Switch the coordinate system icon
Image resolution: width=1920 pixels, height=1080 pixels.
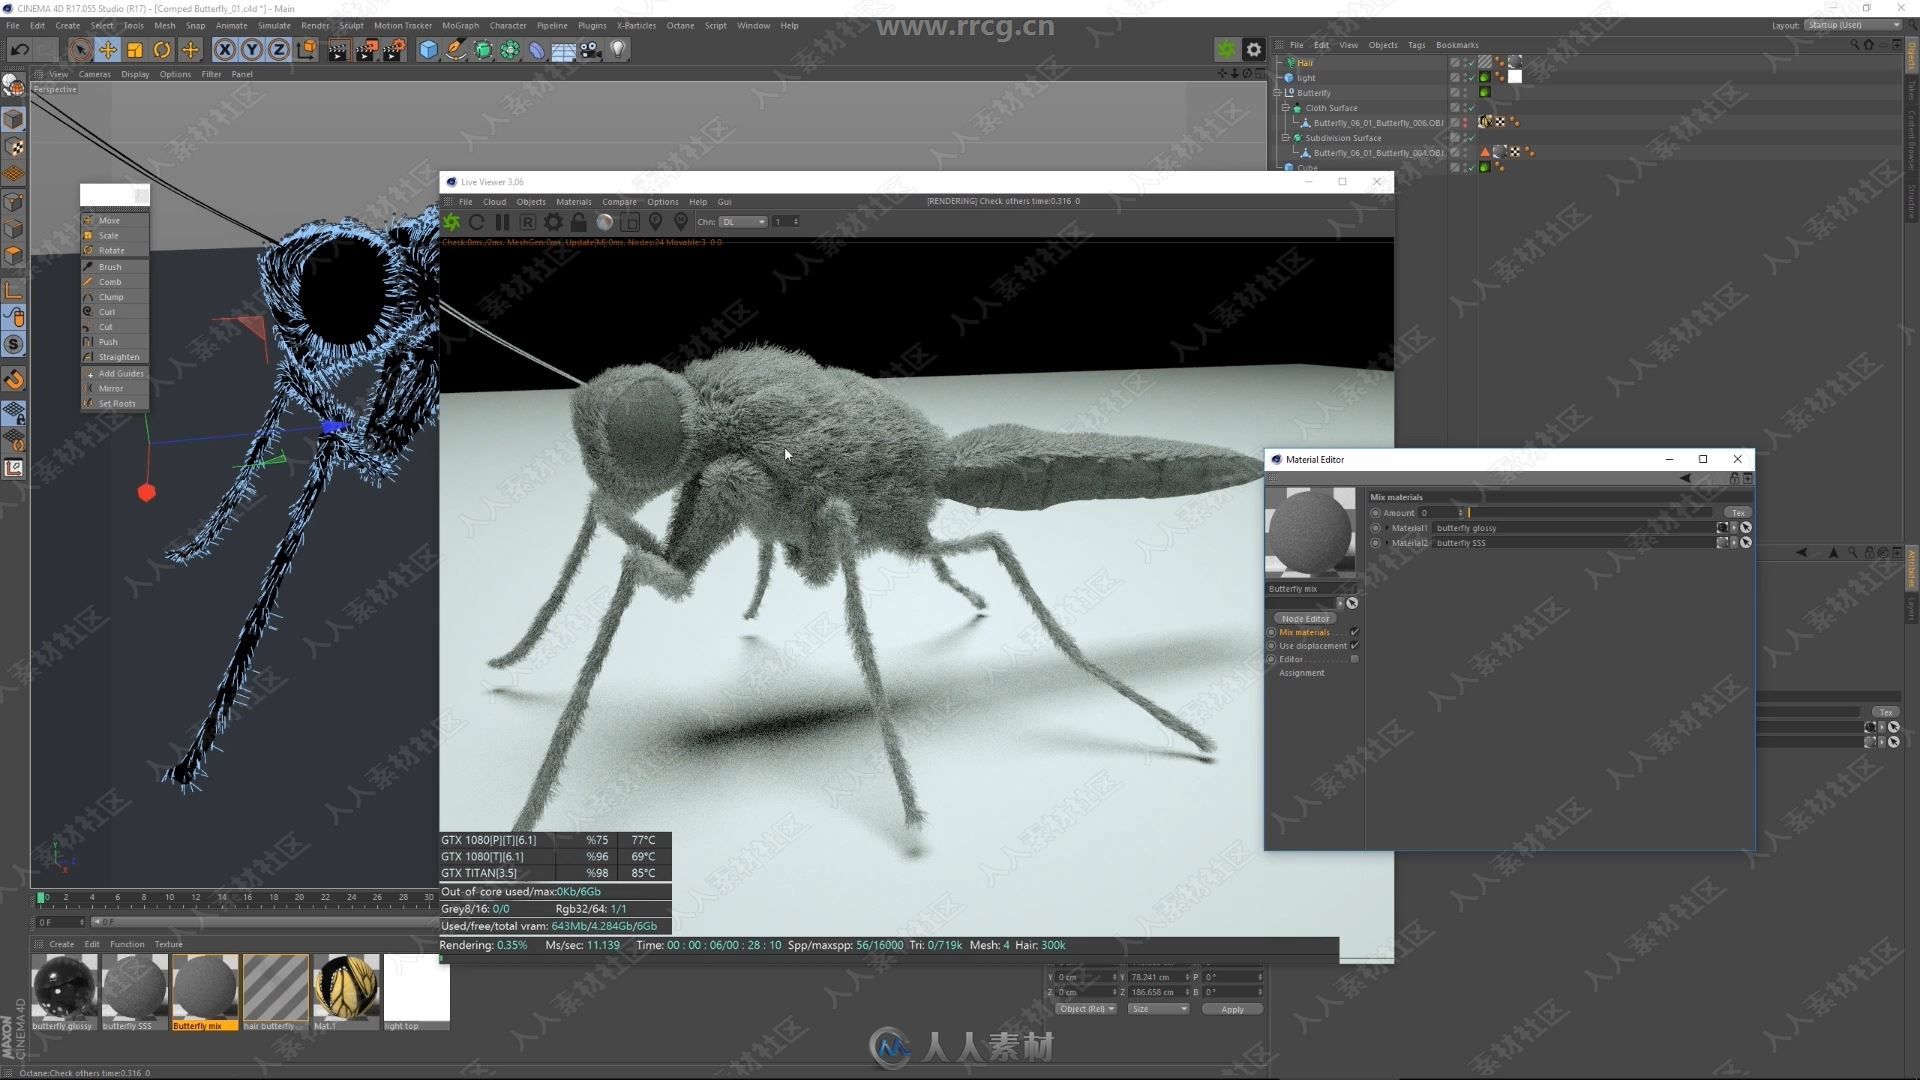[x=307, y=49]
